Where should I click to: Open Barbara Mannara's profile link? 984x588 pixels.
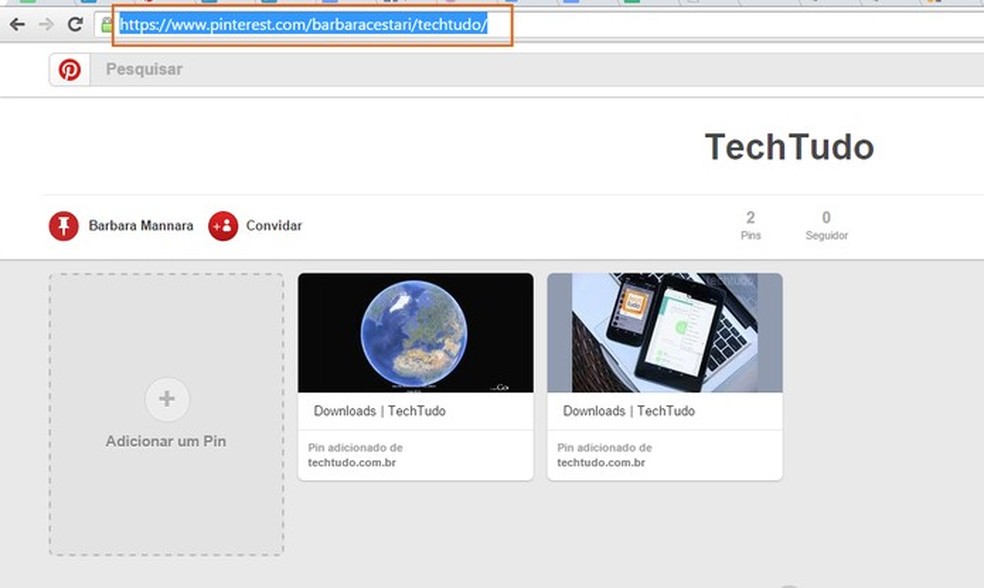coord(141,226)
